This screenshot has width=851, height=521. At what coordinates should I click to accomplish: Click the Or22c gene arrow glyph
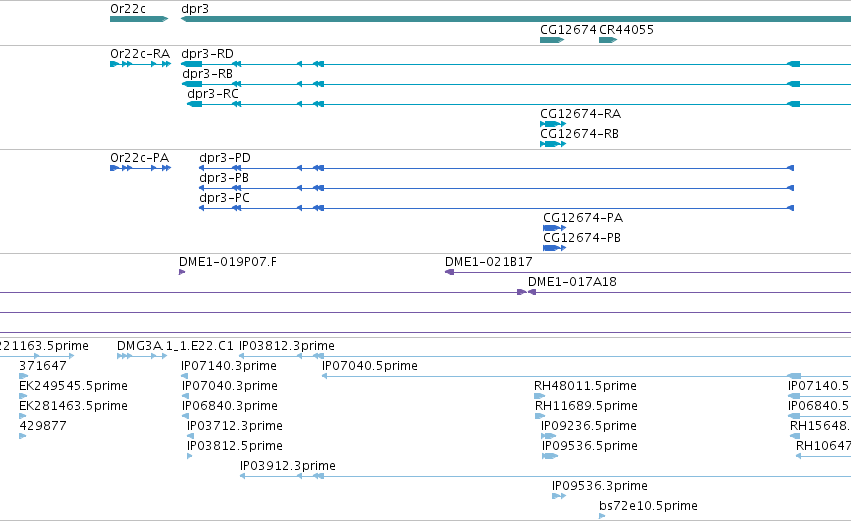point(139,19)
